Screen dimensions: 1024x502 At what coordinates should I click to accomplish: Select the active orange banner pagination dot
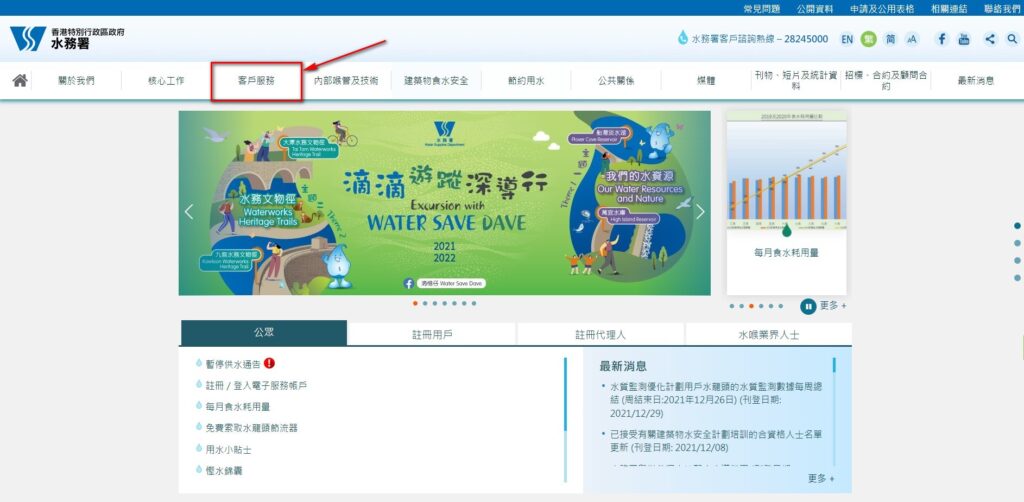415,303
